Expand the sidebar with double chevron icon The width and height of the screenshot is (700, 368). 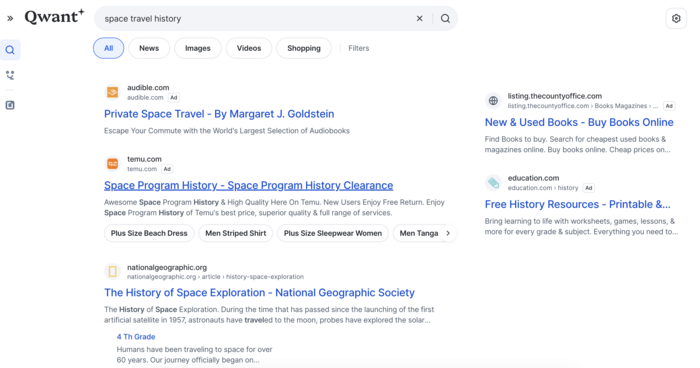point(10,18)
